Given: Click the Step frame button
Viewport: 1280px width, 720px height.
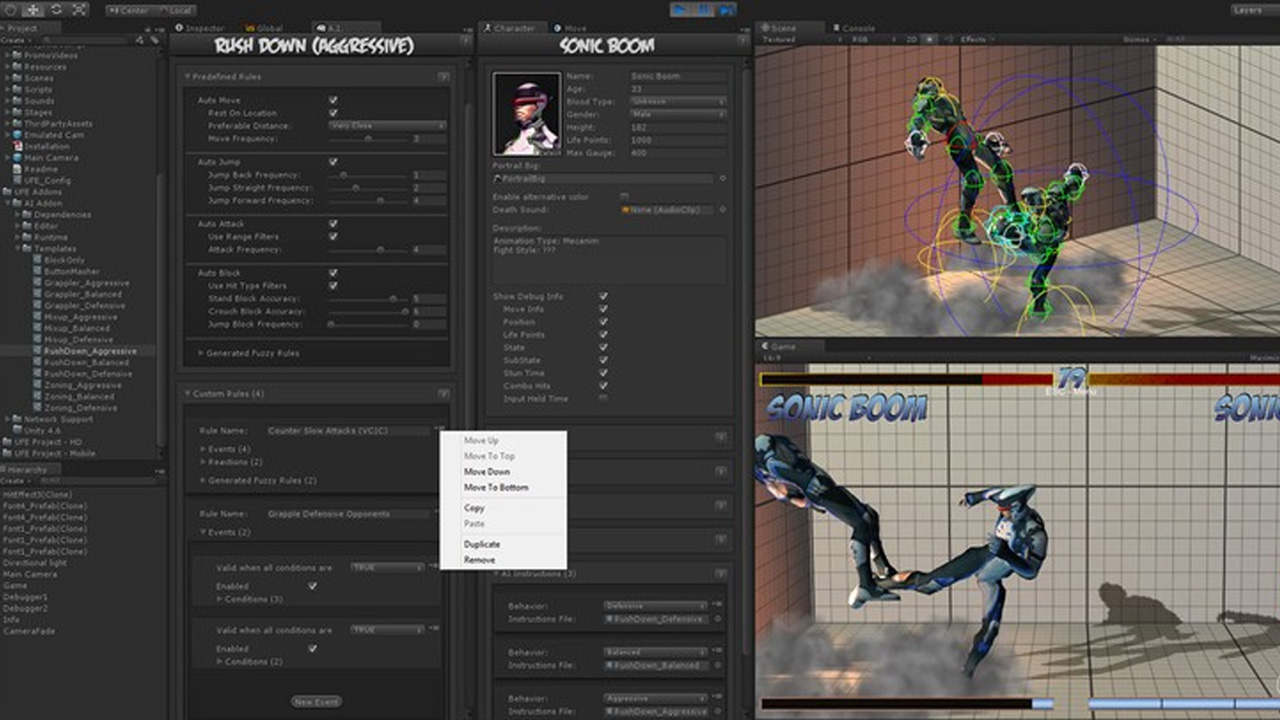Looking at the screenshot, I should pos(726,9).
